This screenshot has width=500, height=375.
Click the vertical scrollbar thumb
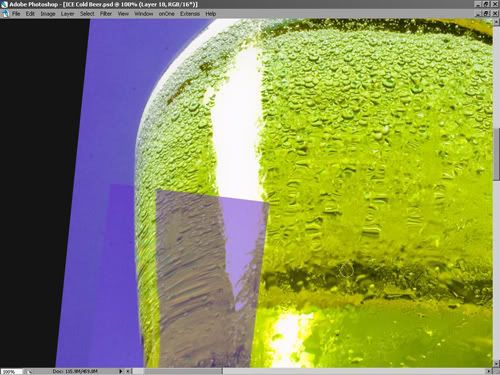point(496,154)
